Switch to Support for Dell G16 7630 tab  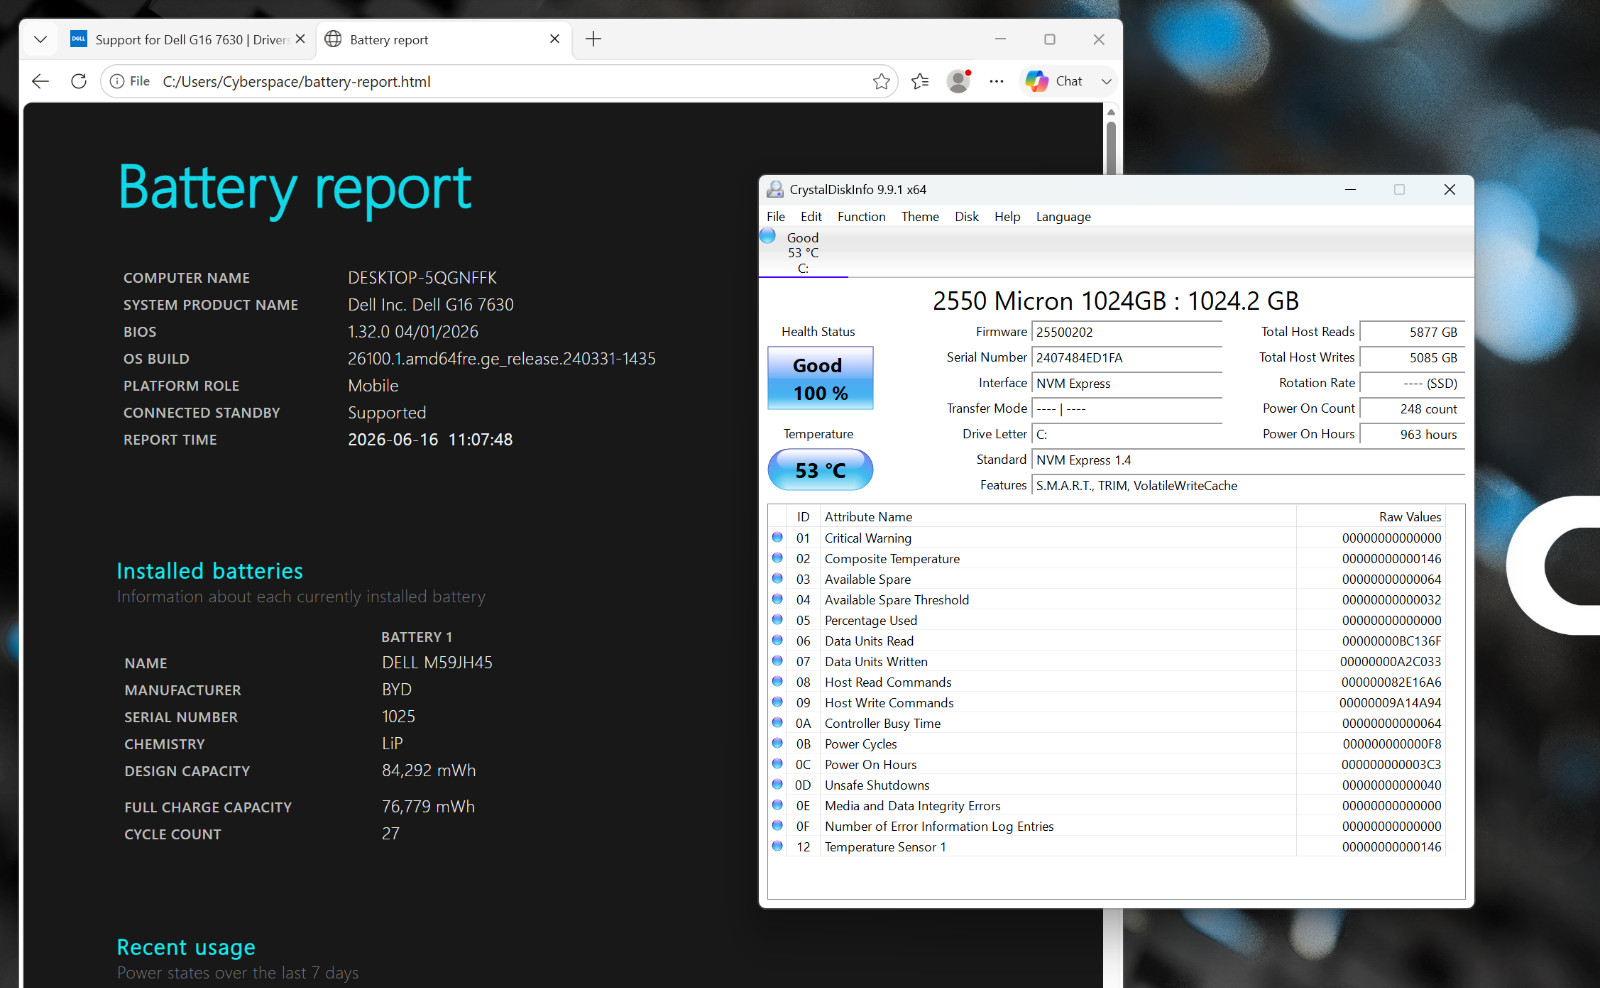click(180, 40)
